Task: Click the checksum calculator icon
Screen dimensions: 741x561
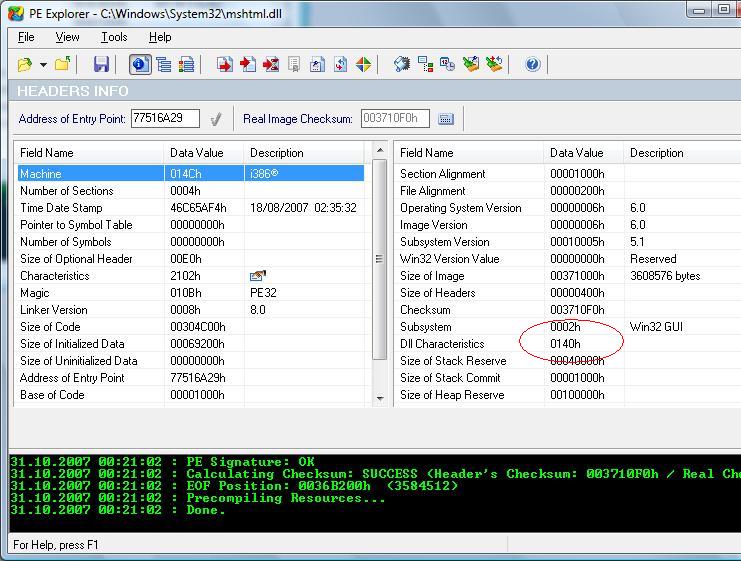Action: click(446, 119)
